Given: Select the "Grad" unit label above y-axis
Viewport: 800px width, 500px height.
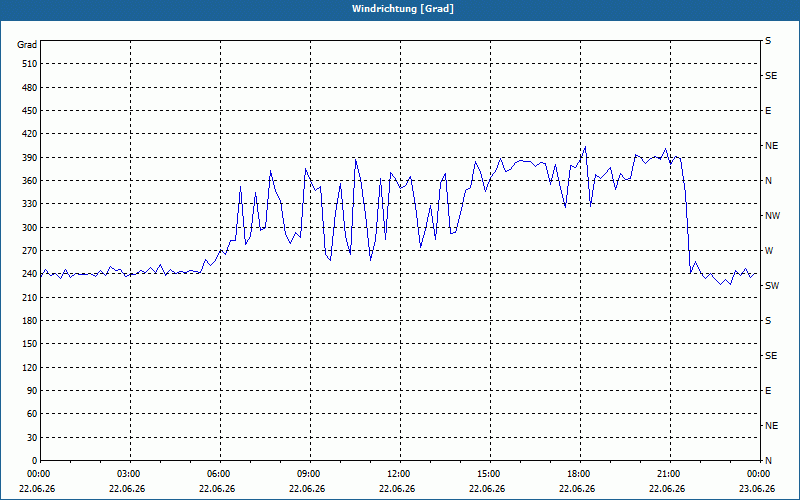Looking at the screenshot, I should click(x=27, y=45).
